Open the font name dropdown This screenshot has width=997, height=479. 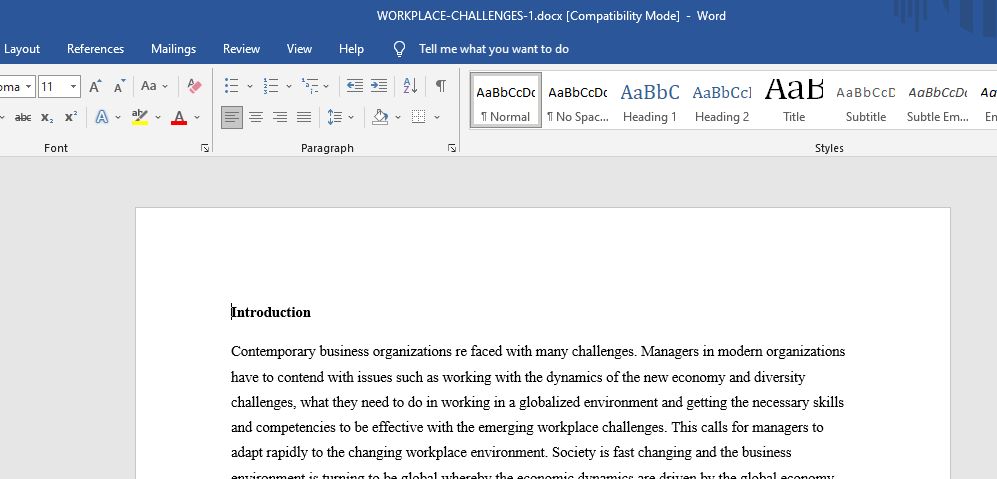pos(29,87)
